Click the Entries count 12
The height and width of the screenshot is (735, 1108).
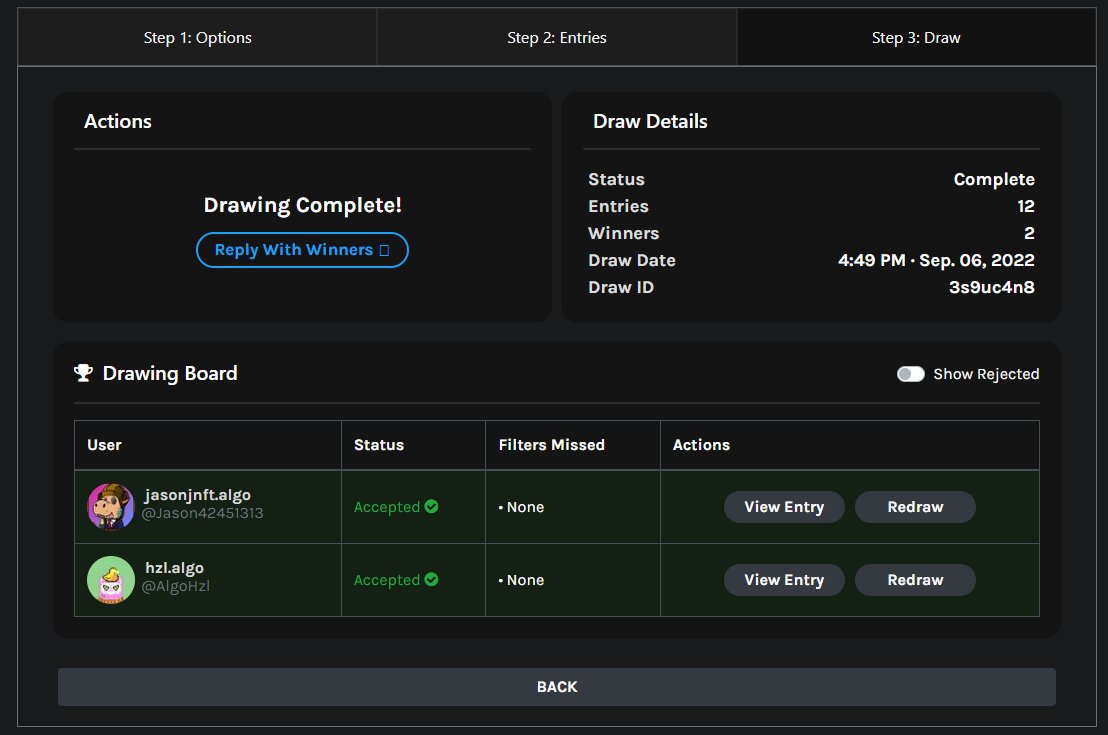coord(1026,206)
